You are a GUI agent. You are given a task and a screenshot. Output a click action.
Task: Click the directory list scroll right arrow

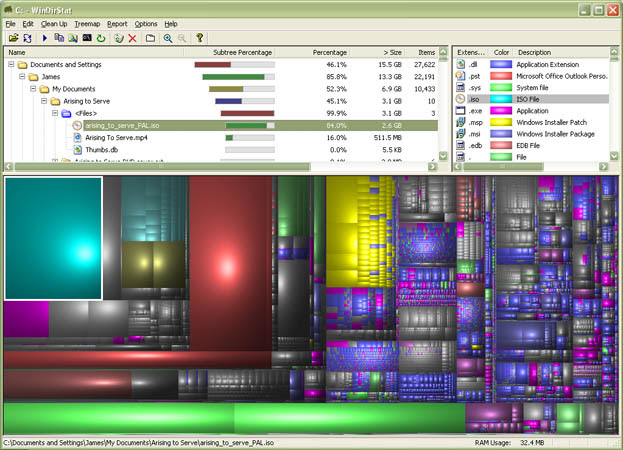433,166
